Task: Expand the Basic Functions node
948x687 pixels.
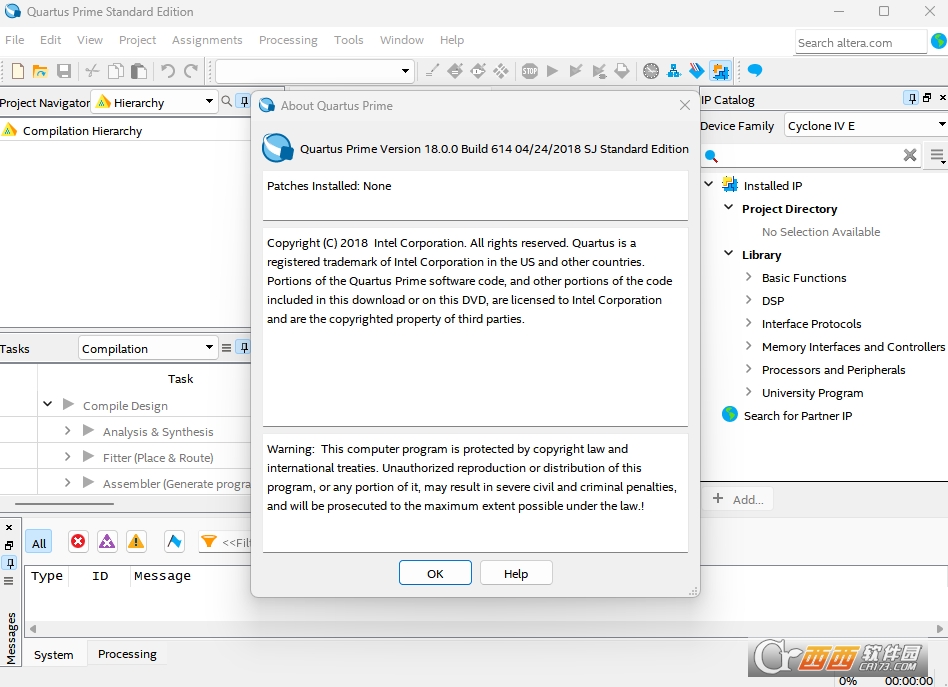Action: click(748, 276)
